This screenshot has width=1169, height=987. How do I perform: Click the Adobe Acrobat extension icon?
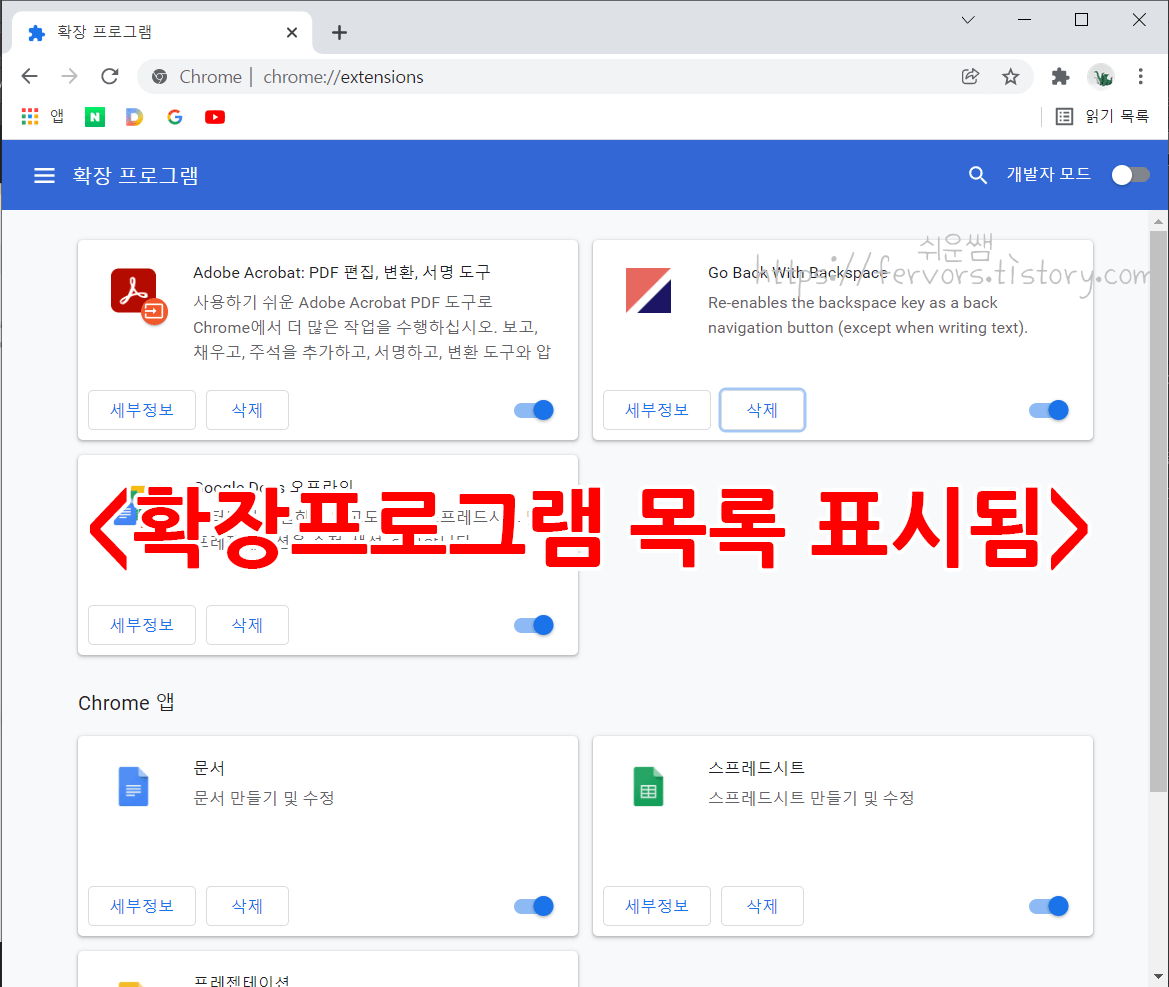click(x=138, y=296)
